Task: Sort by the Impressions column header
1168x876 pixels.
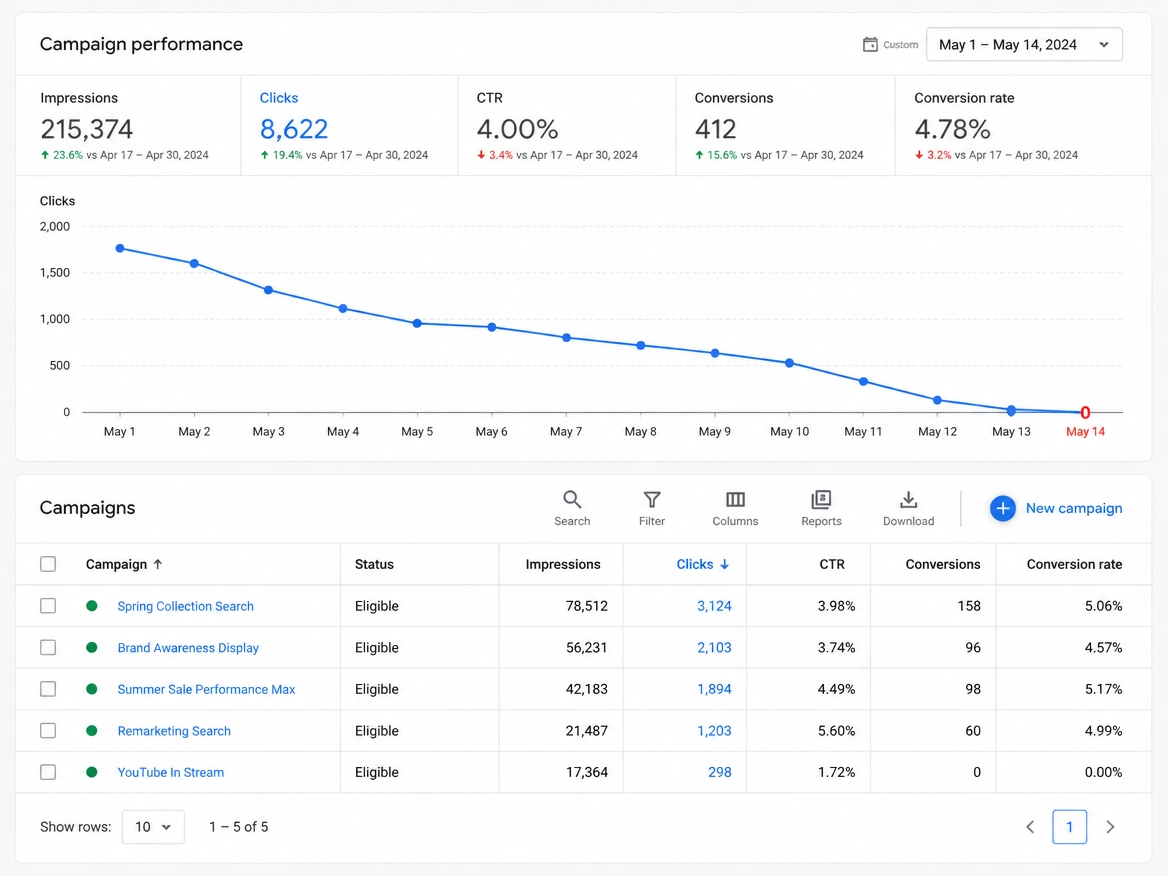Action: (x=562, y=564)
